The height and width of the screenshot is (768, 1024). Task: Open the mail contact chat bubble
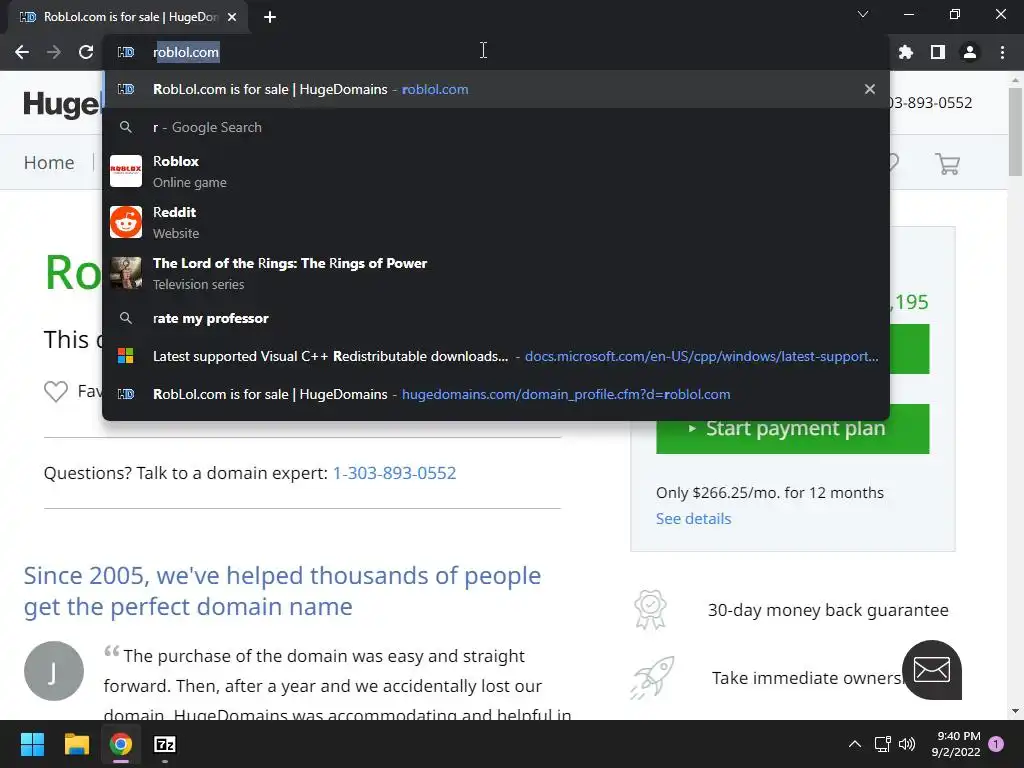click(x=932, y=670)
